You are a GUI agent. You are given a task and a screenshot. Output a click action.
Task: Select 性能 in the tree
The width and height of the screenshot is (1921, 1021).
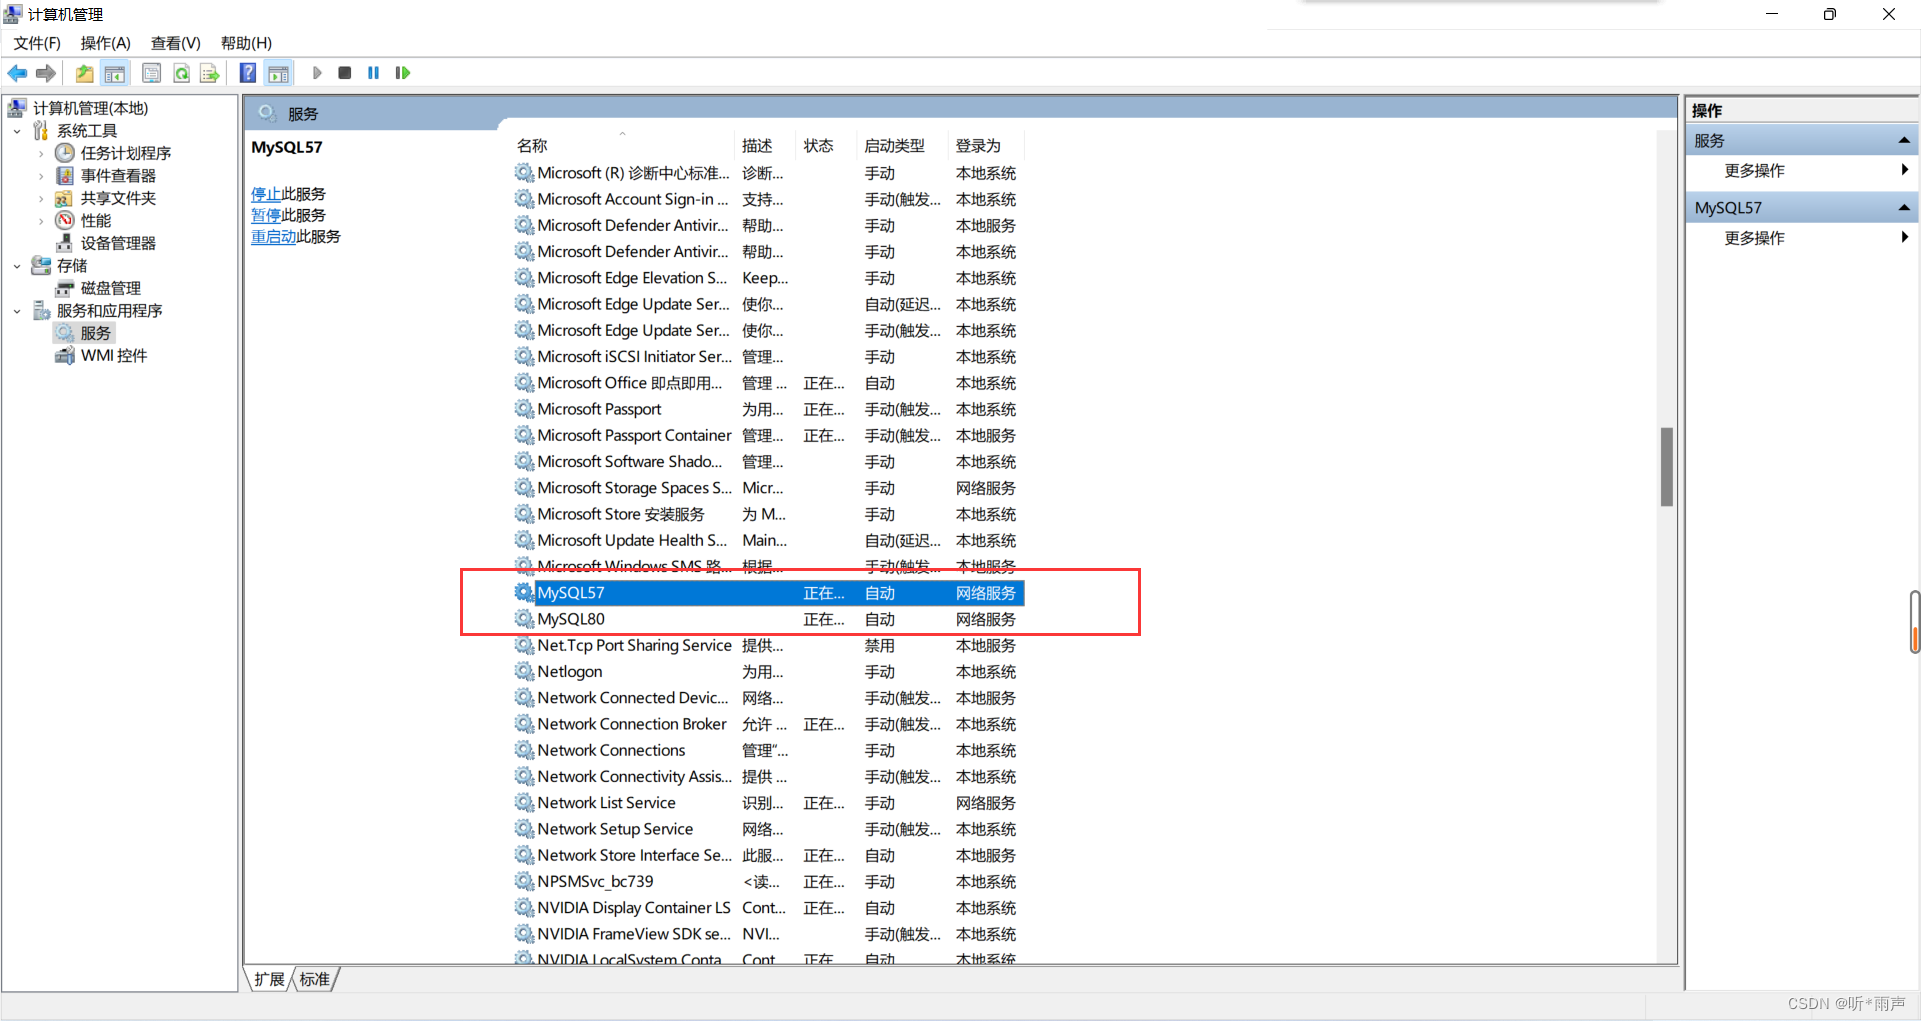click(96, 221)
